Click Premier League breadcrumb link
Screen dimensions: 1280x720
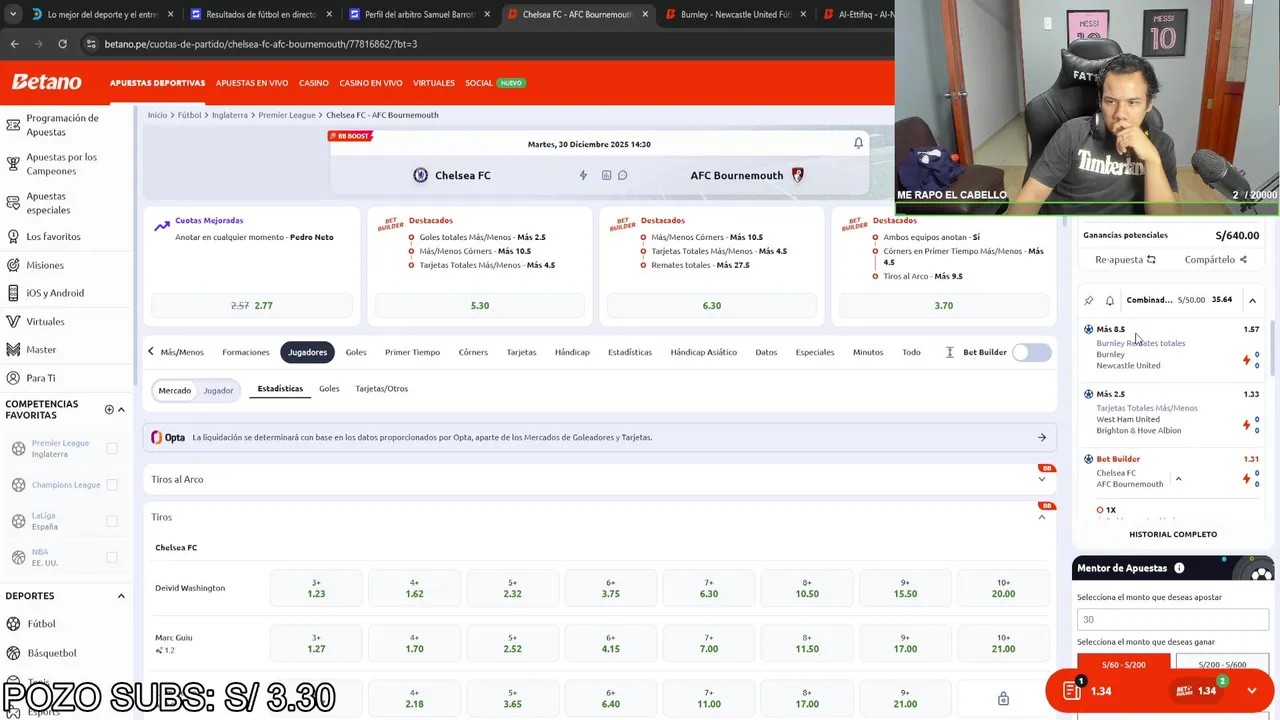[287, 115]
